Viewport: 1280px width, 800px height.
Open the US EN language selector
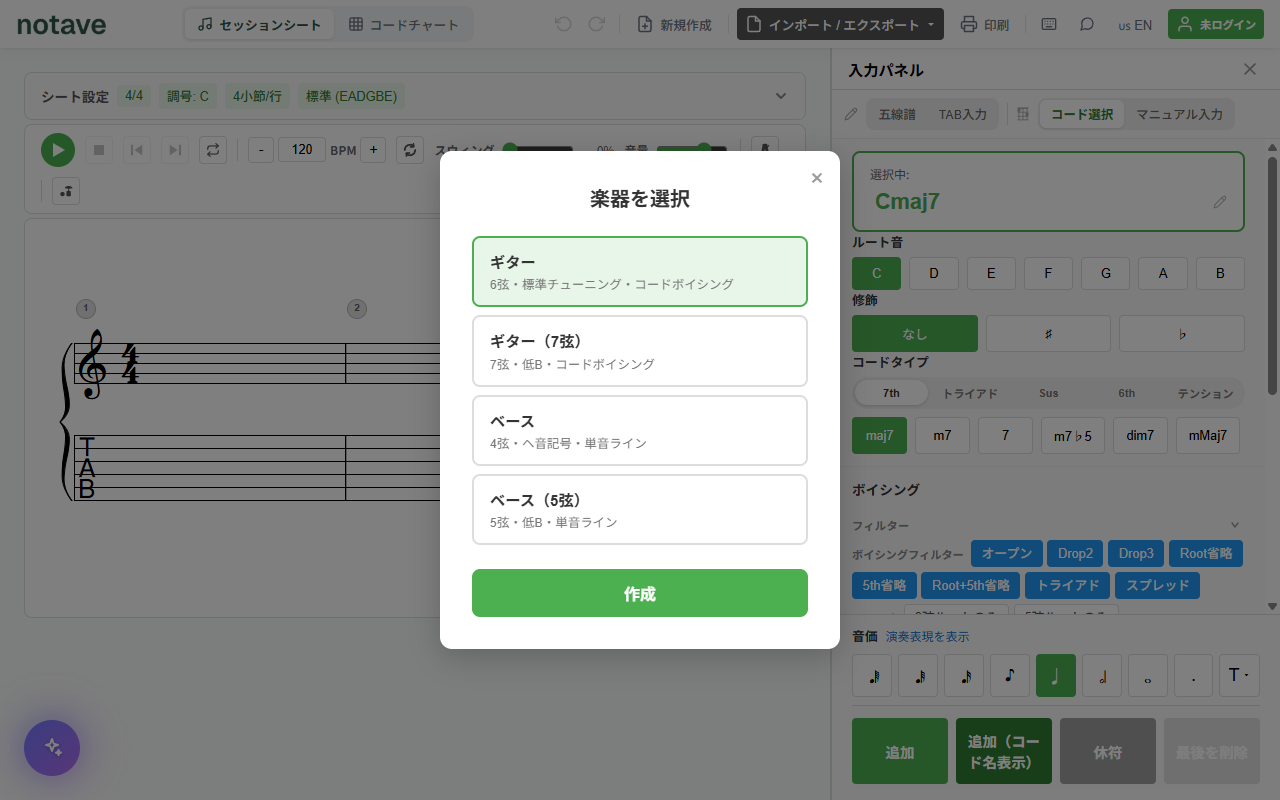point(1135,25)
